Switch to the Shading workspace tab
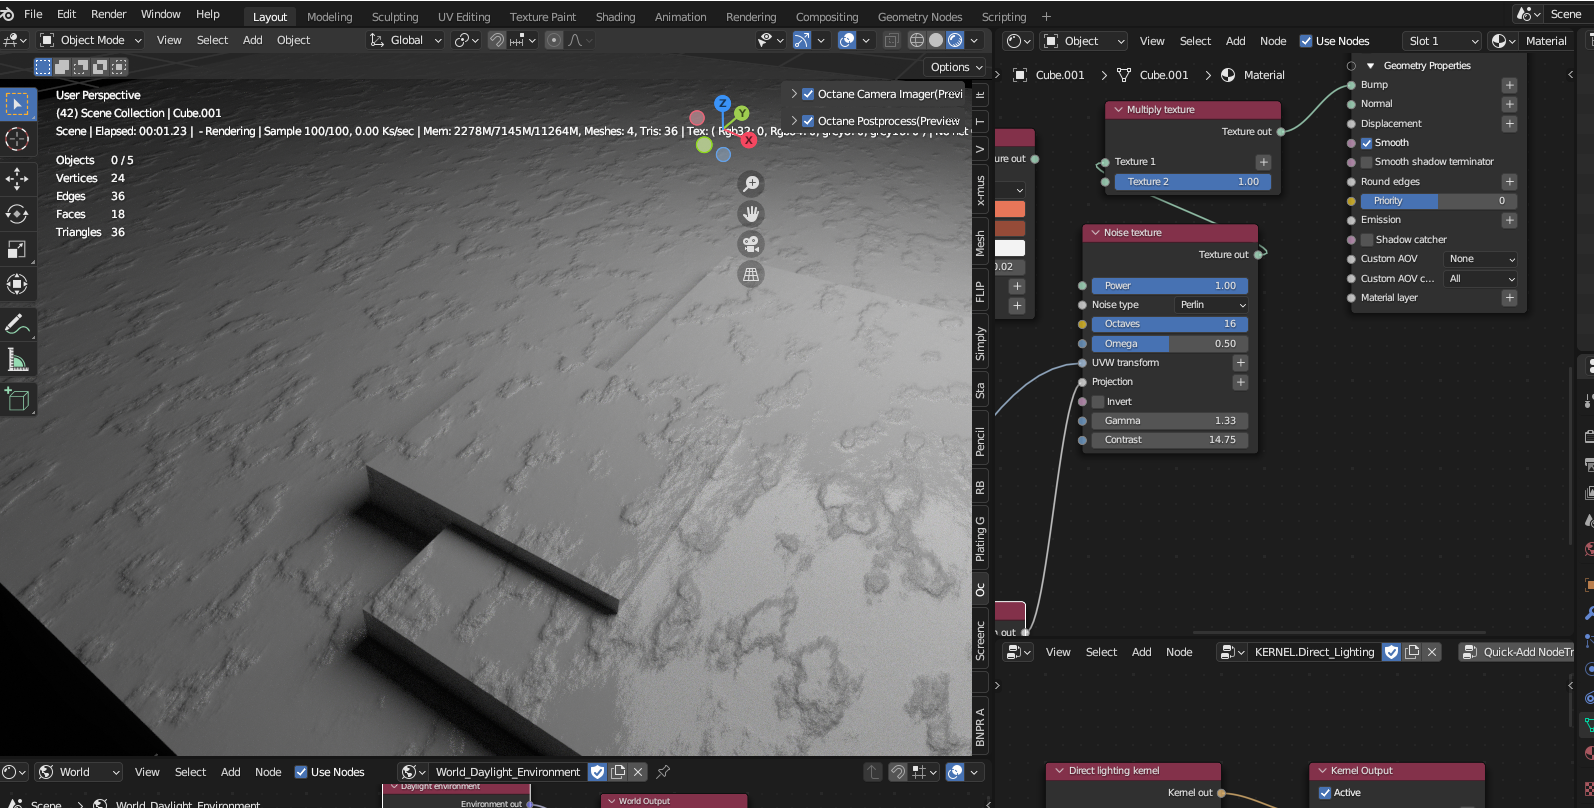The height and width of the screenshot is (808, 1594). click(x=615, y=17)
